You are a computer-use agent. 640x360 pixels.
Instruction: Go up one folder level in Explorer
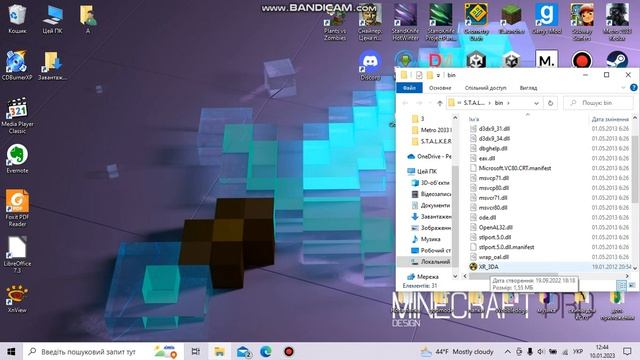(x=440, y=103)
